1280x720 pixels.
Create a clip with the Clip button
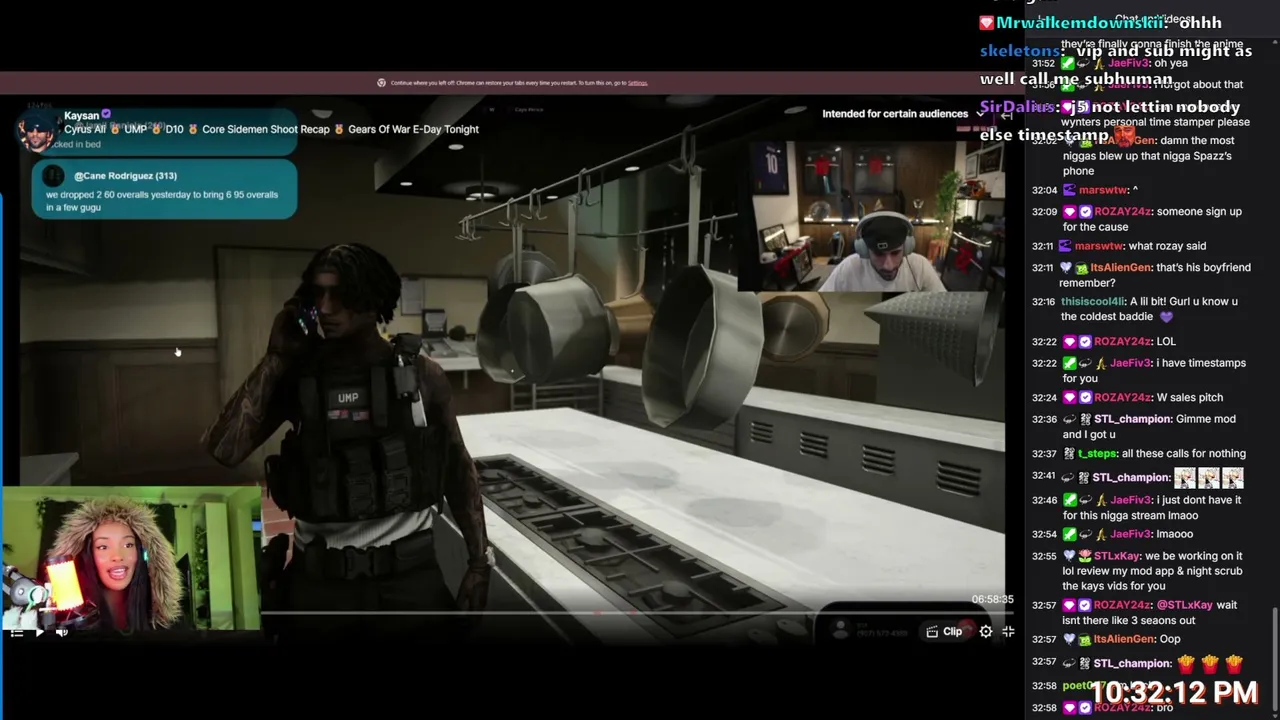click(x=945, y=631)
